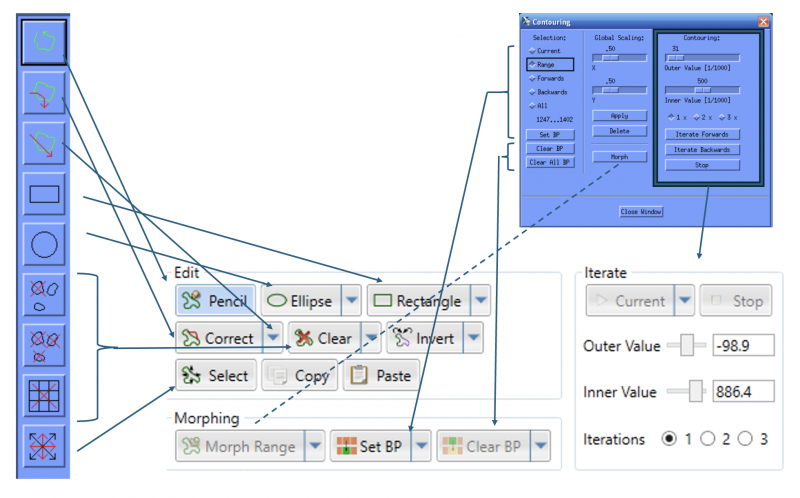Click the Global Scaling X slider

tap(619, 58)
